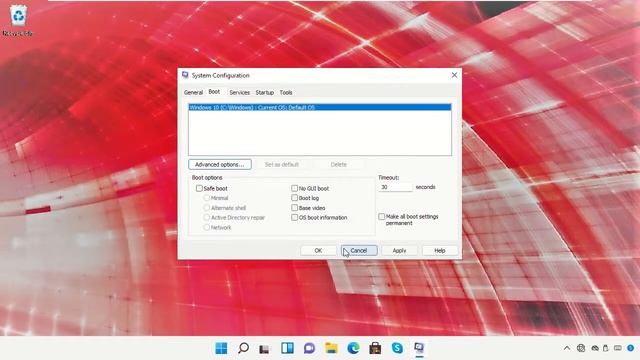Launch Teams Chat from taskbar
The width and height of the screenshot is (640, 360).
click(x=309, y=348)
